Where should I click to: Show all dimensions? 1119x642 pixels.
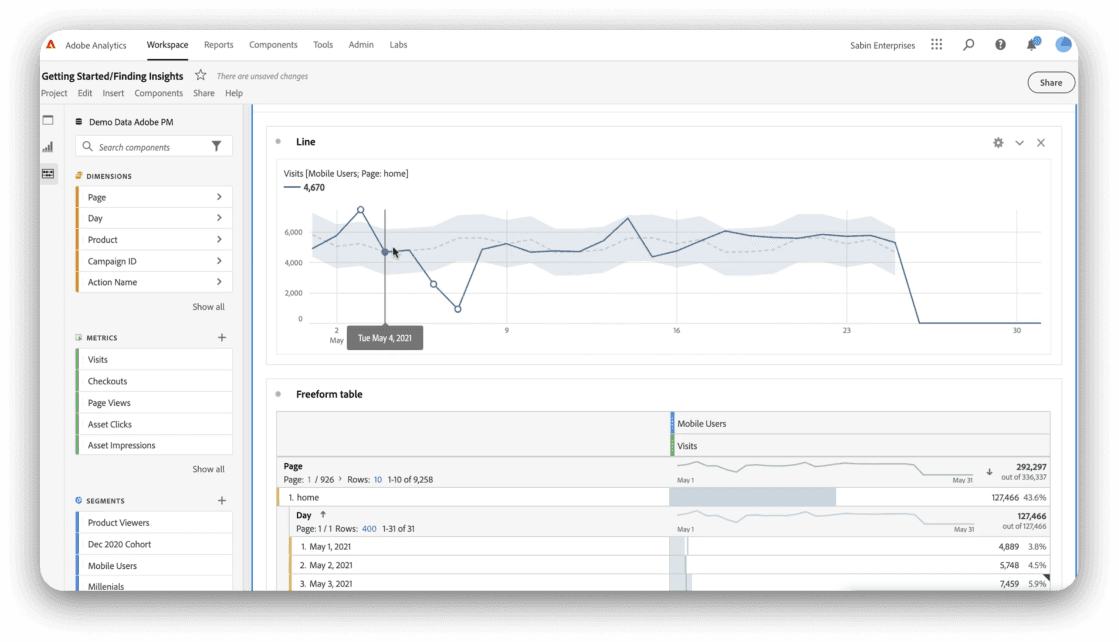pos(208,307)
